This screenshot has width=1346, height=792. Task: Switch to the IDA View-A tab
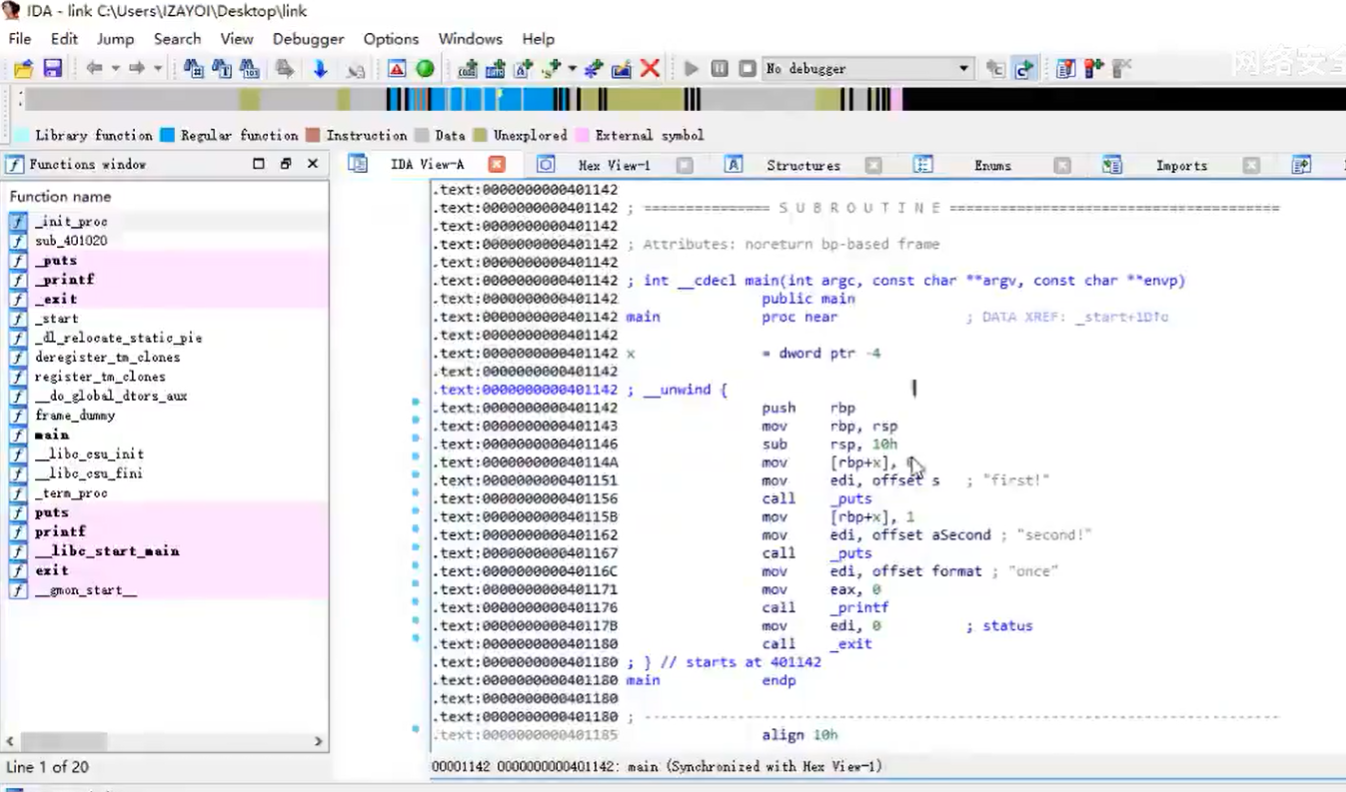[427, 165]
